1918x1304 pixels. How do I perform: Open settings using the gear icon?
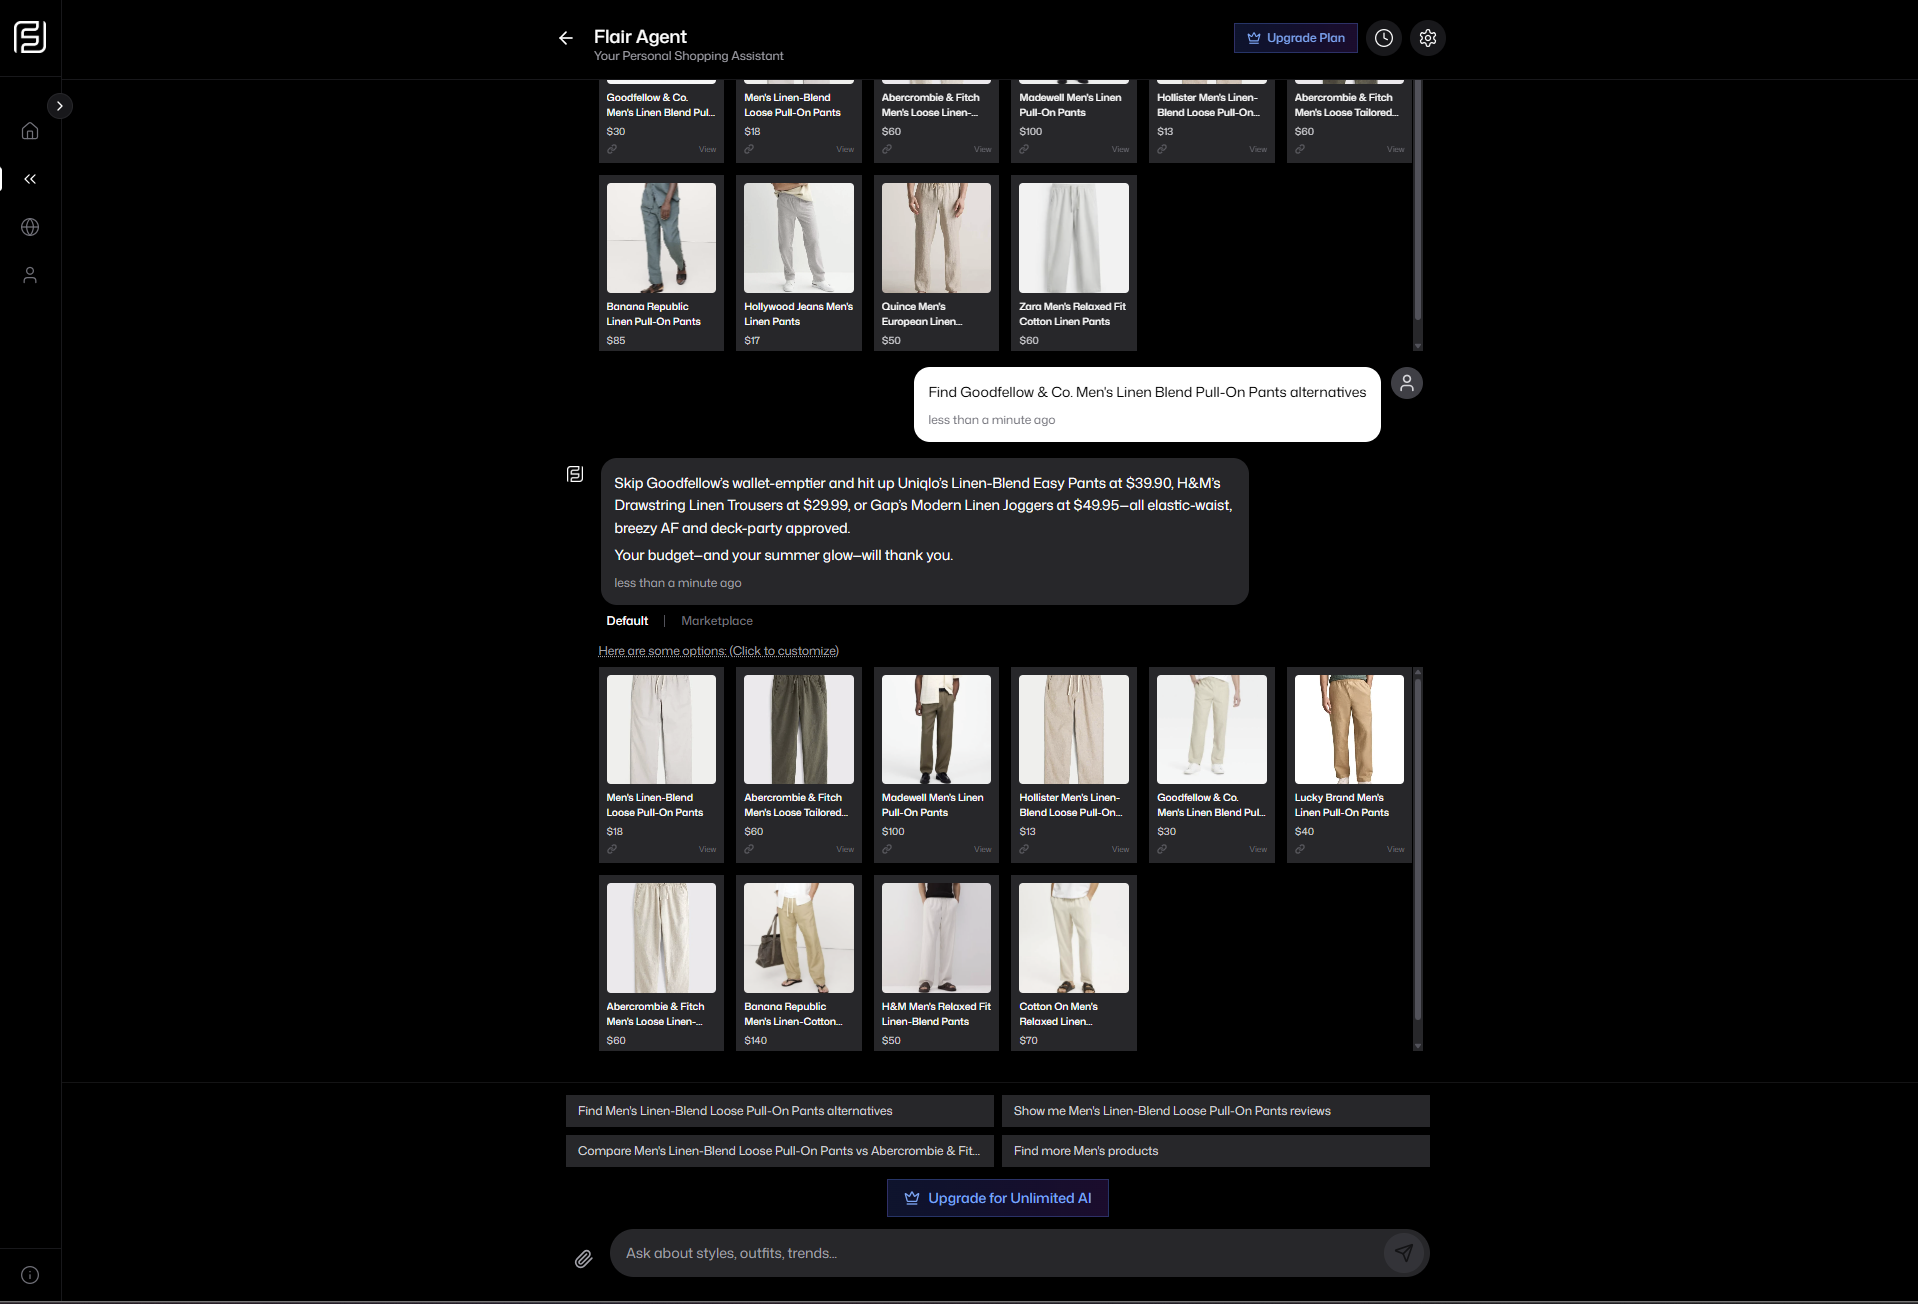[x=1427, y=38]
